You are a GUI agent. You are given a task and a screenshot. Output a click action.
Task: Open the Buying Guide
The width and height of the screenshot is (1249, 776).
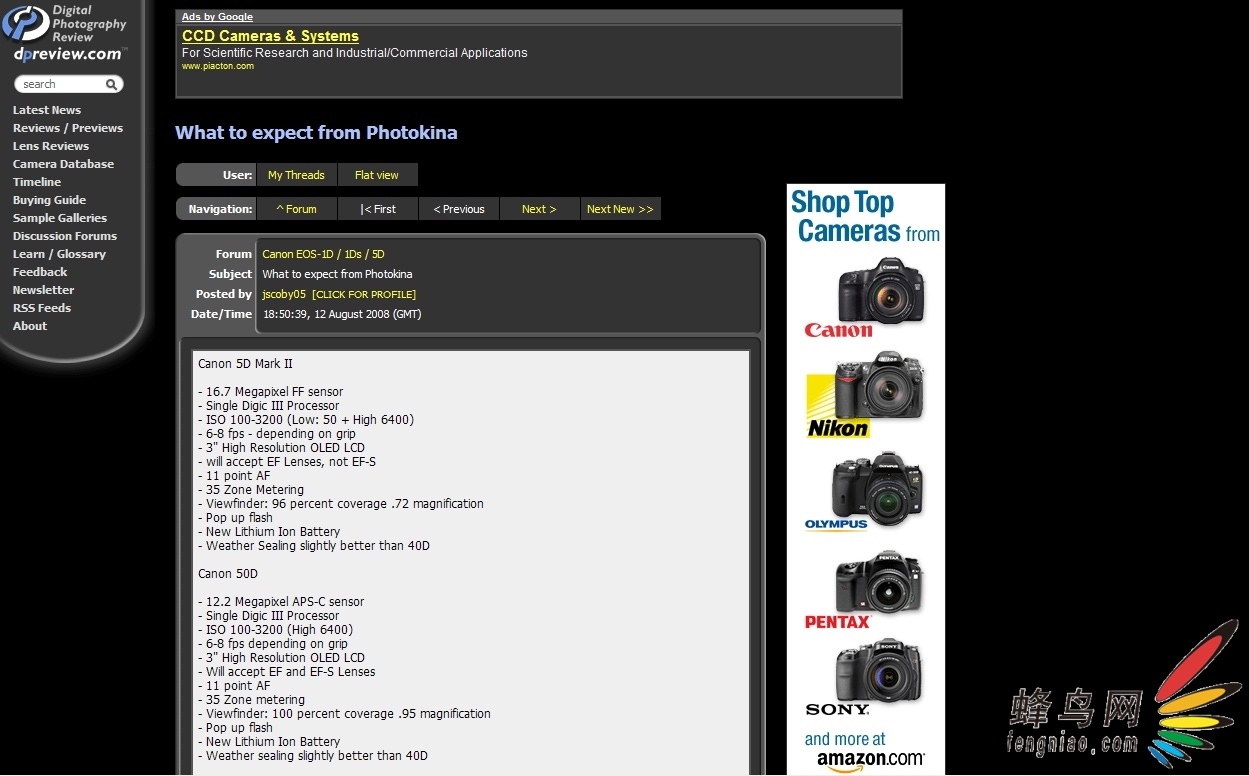pos(49,200)
